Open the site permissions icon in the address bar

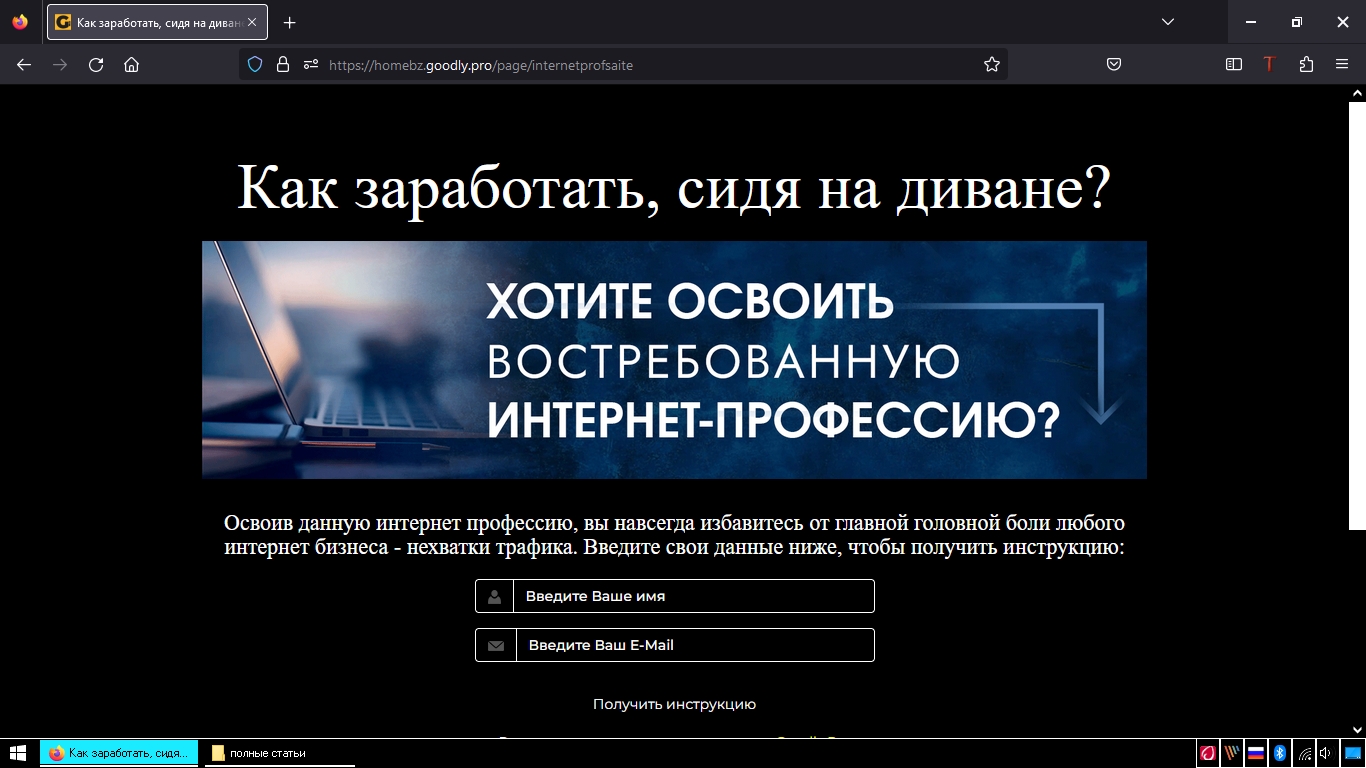coord(311,65)
